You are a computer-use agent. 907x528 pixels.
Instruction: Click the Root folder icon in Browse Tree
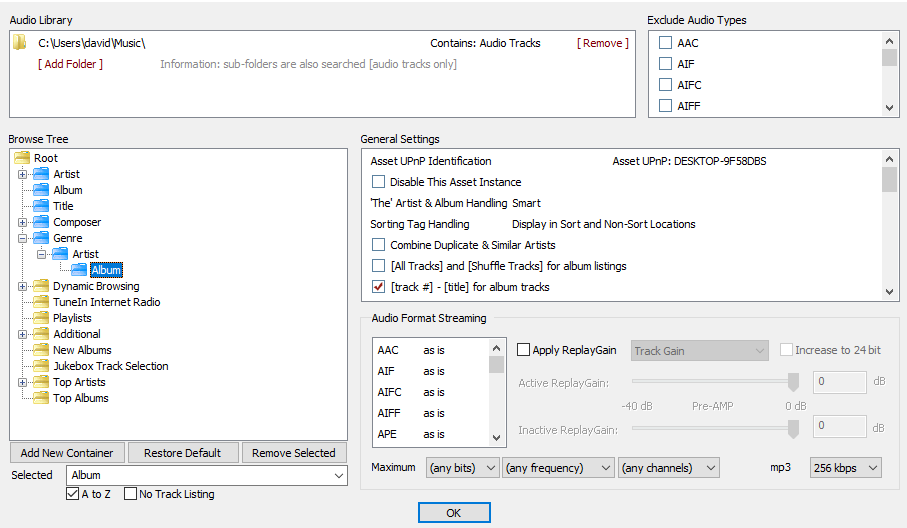tap(22, 158)
